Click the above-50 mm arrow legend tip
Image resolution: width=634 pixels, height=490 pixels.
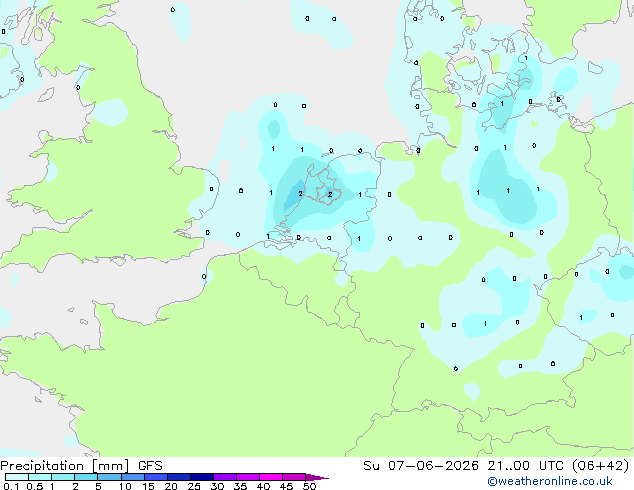(x=317, y=477)
